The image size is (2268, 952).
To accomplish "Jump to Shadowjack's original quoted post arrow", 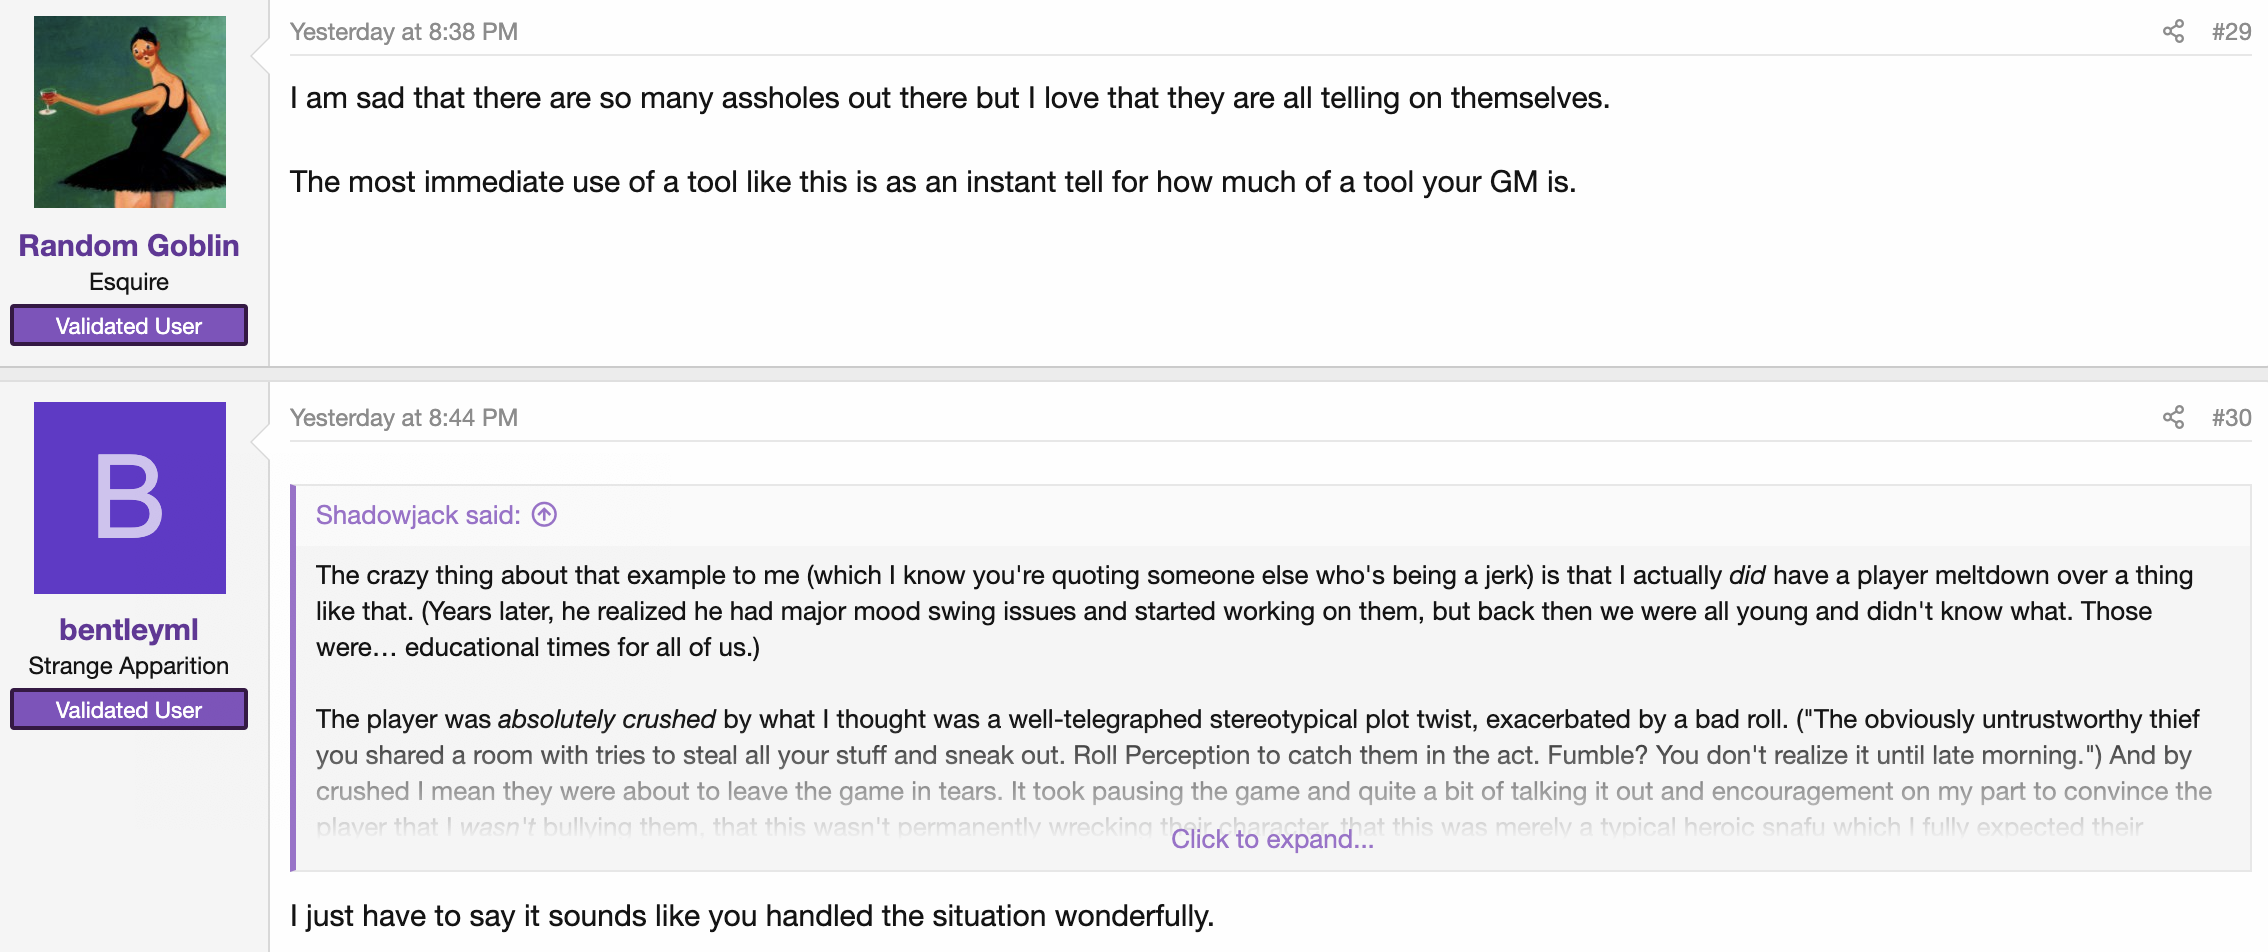I will coord(544,514).
